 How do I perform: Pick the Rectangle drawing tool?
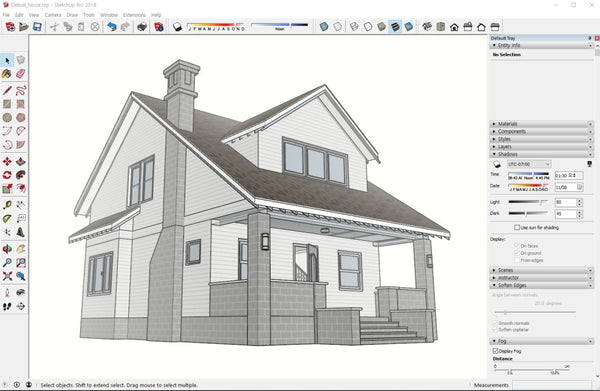[7, 104]
